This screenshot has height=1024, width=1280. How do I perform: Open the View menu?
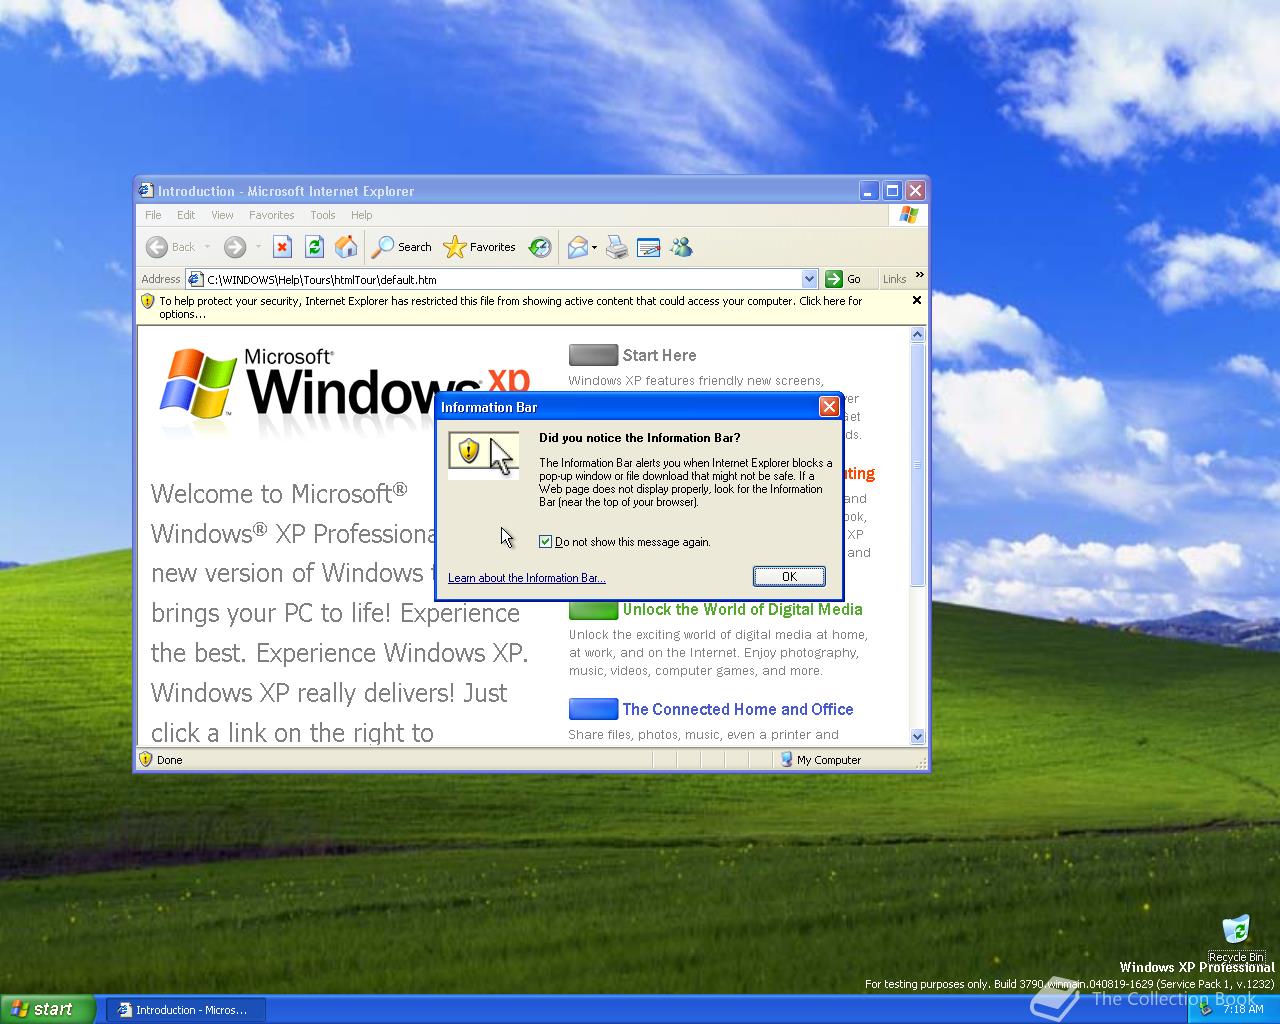[222, 215]
